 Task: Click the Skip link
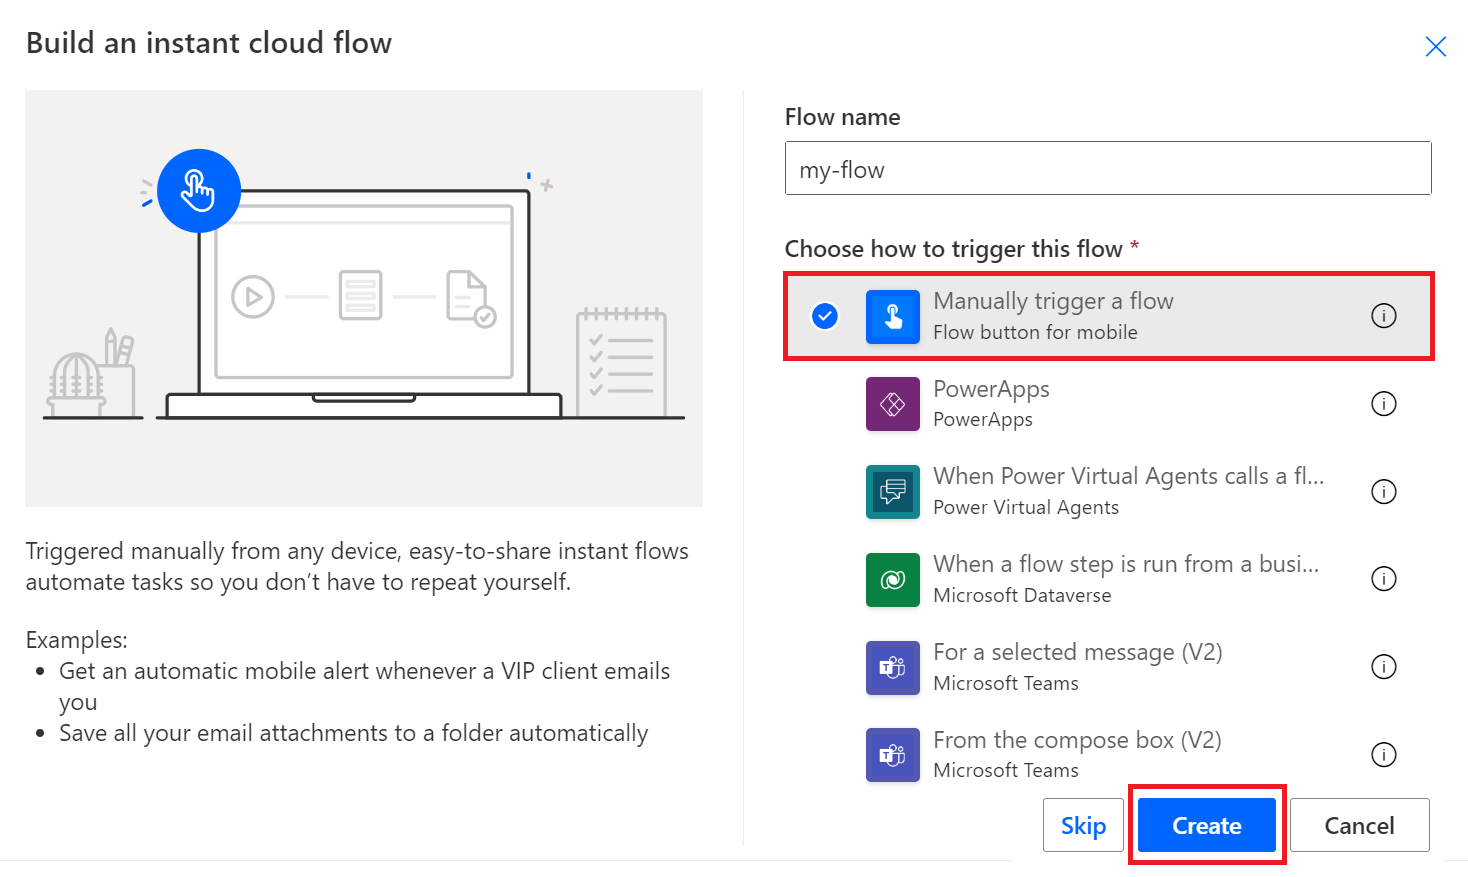point(1083,824)
